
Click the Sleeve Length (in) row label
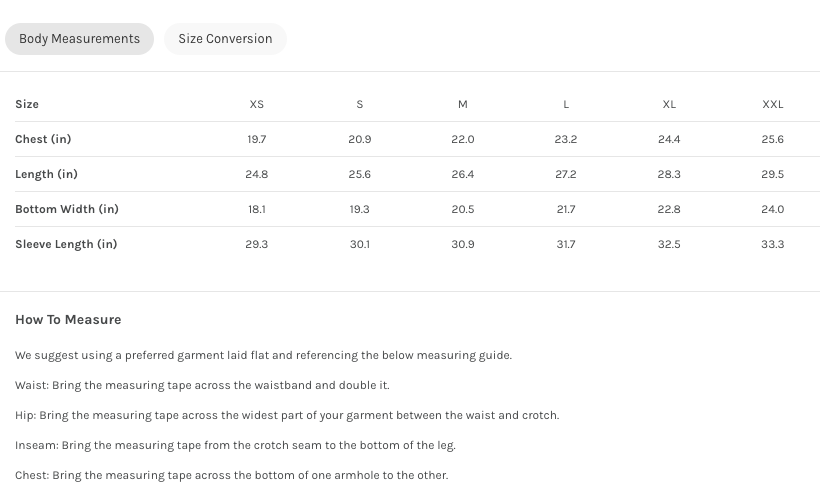point(66,244)
